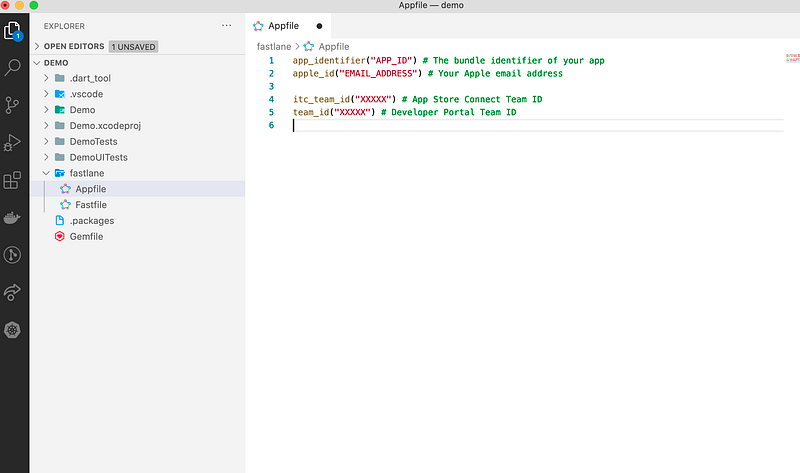Open the Kubernetes helm wheel icon
The image size is (800, 473).
point(12,330)
